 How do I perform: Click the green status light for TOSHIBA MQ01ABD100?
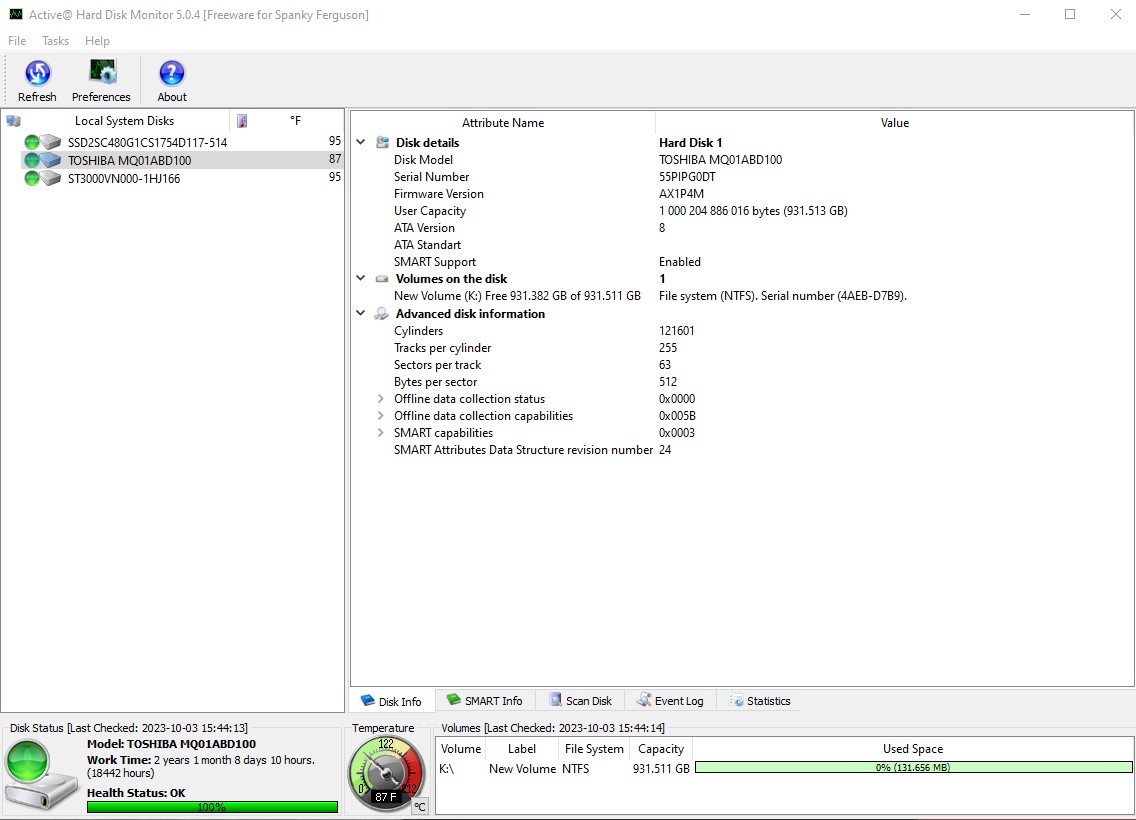31,160
